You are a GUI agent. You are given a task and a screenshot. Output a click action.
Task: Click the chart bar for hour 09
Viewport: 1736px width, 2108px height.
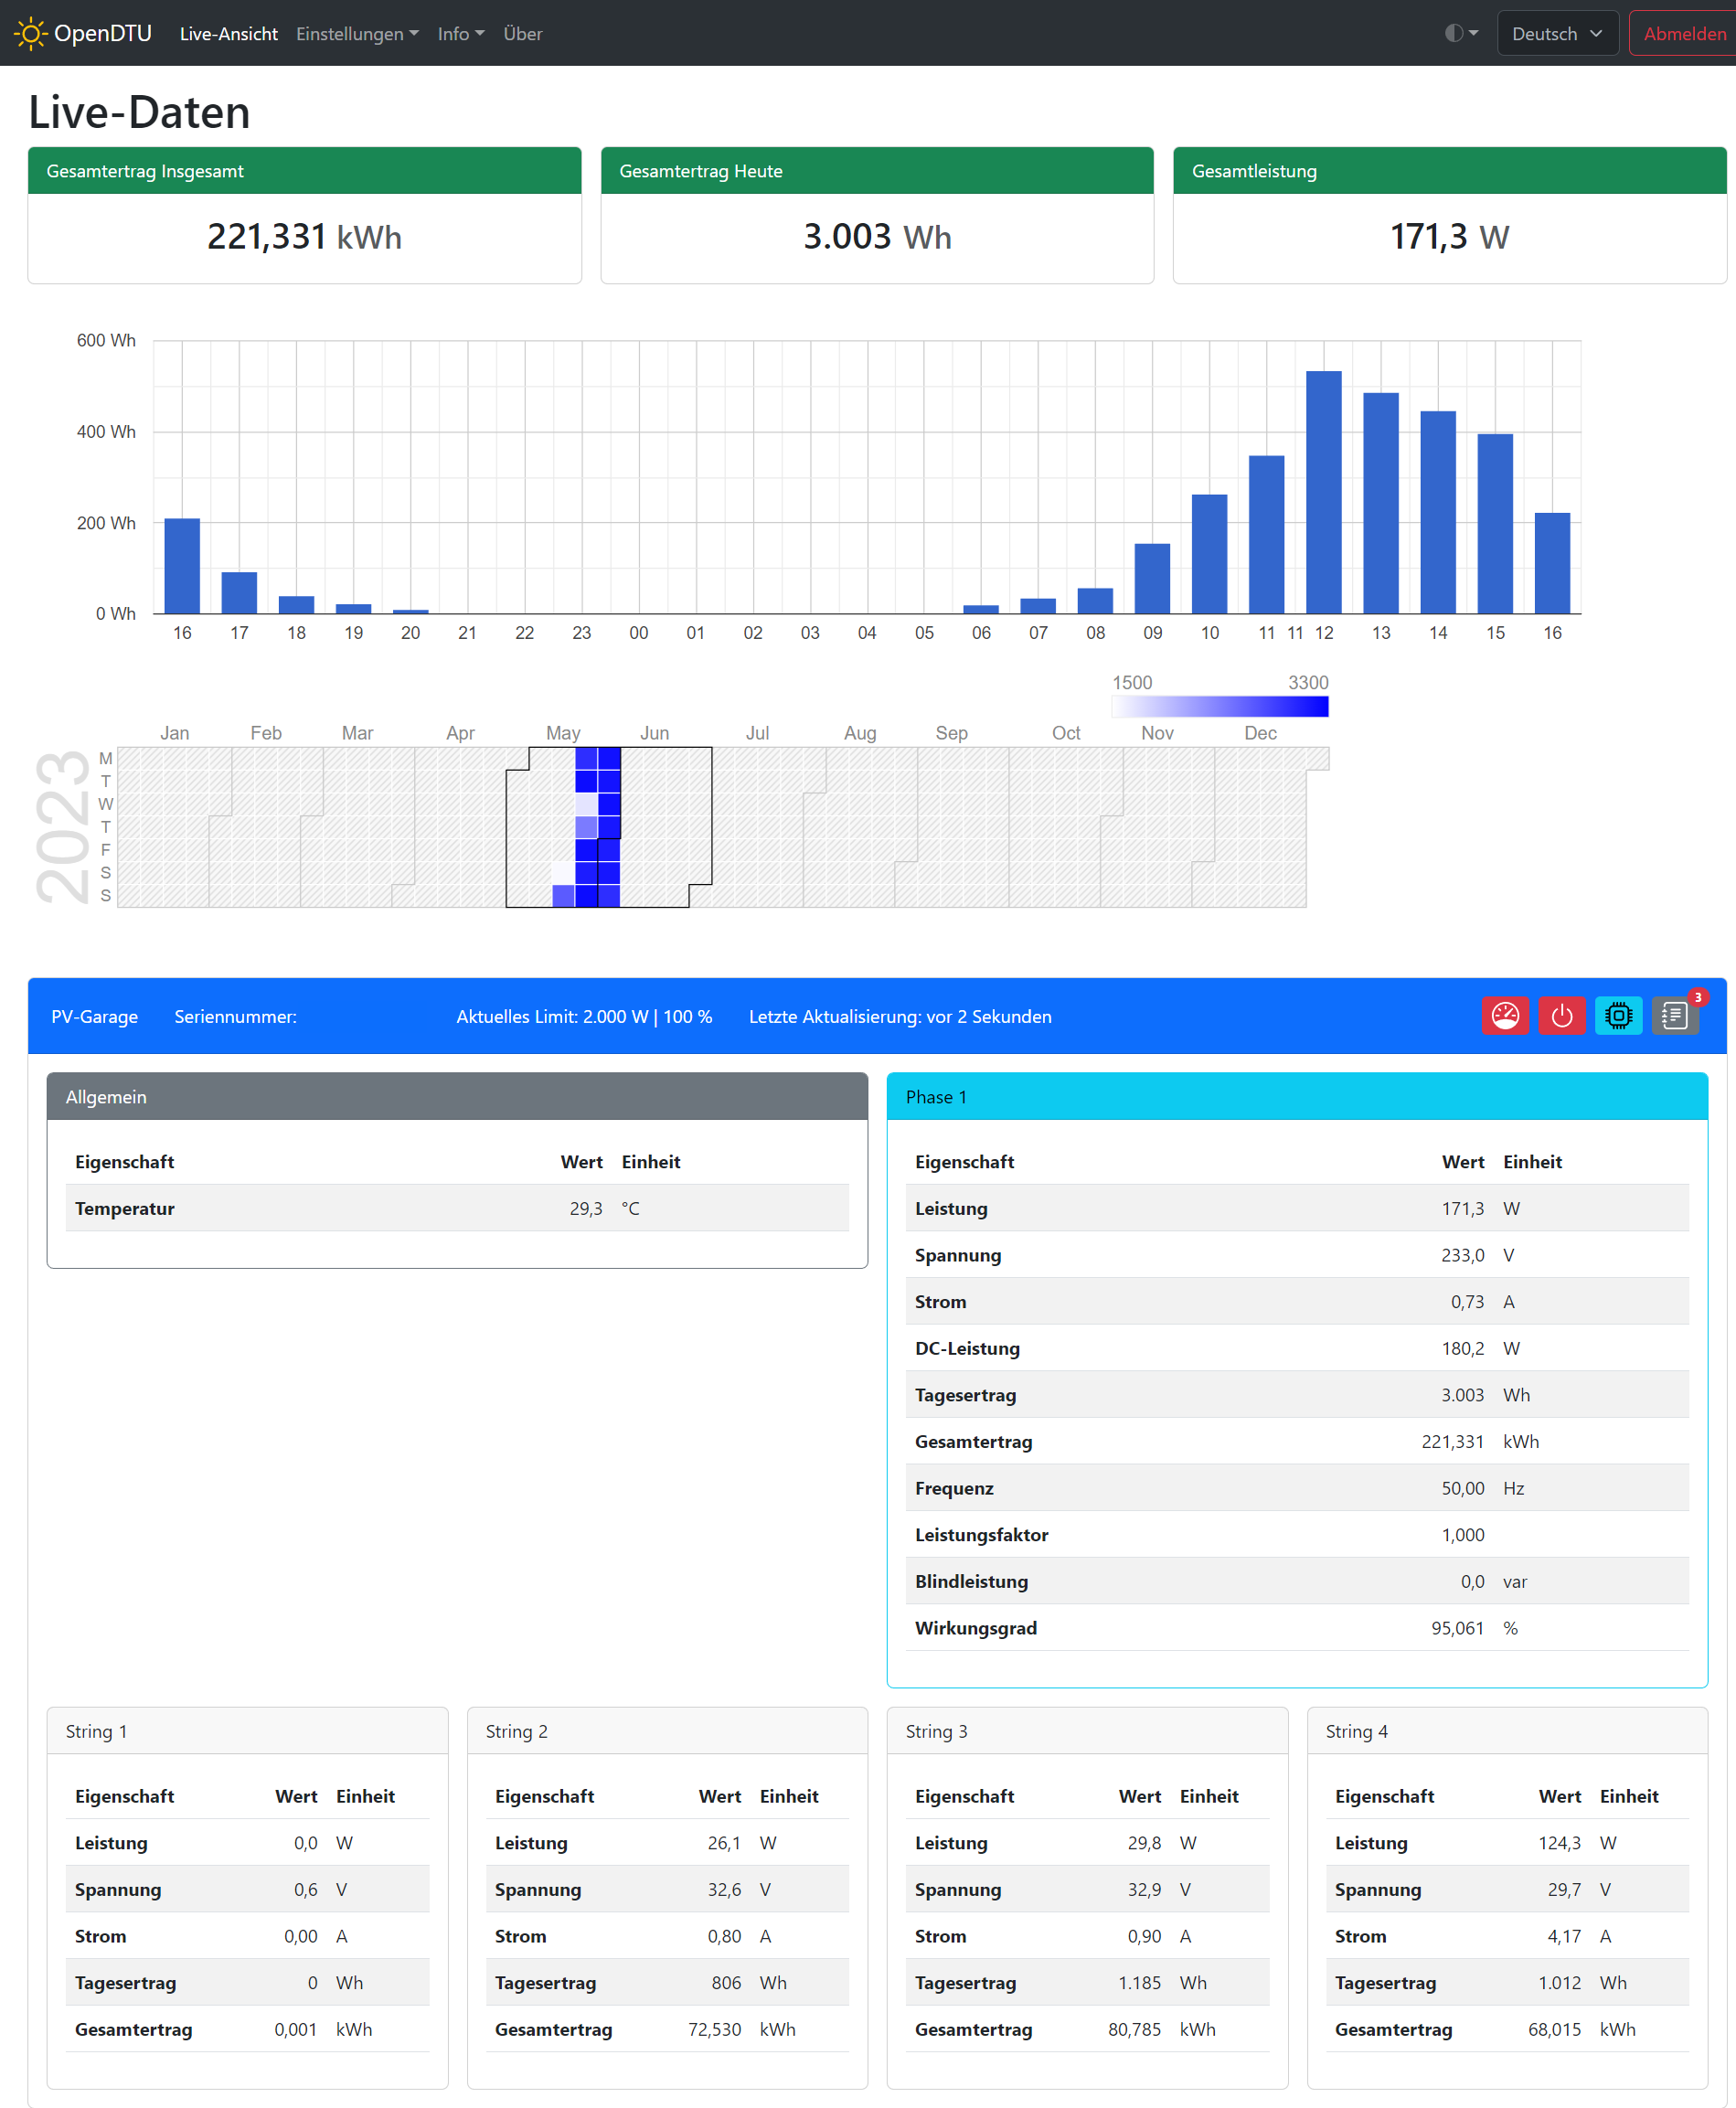pyautogui.click(x=1152, y=578)
